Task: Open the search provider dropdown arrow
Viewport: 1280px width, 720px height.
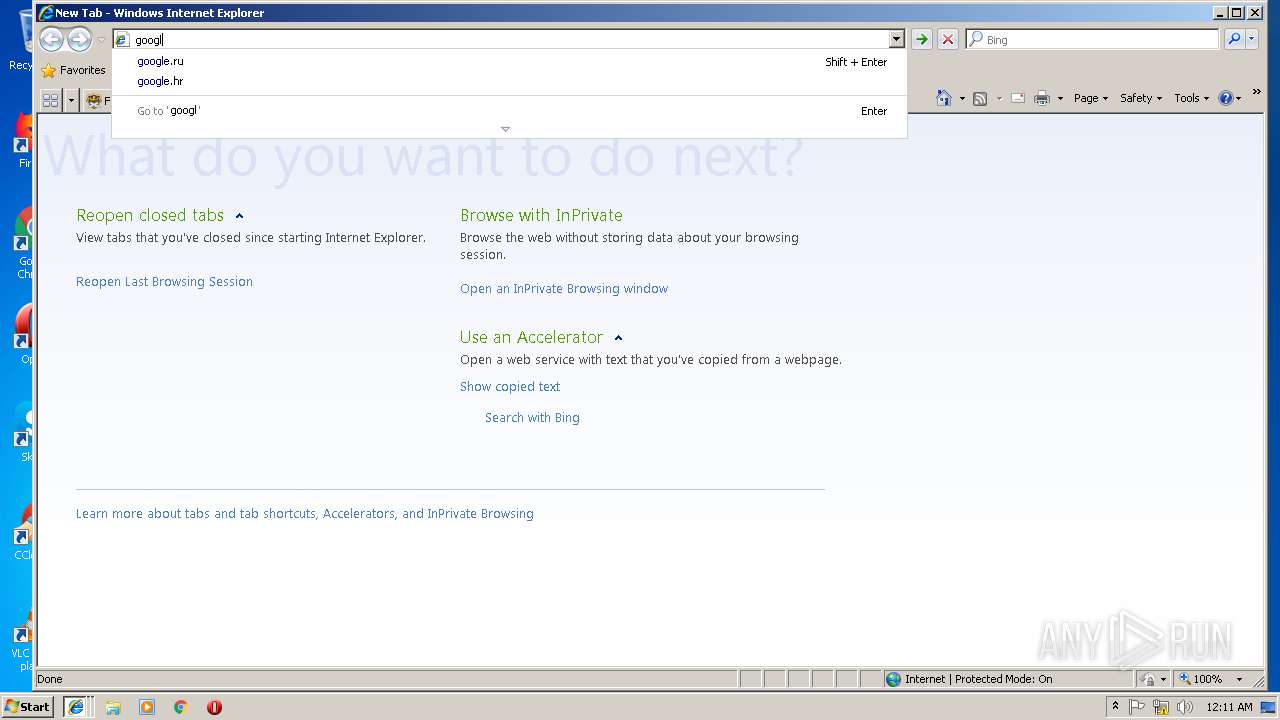Action: pyautogui.click(x=1251, y=39)
